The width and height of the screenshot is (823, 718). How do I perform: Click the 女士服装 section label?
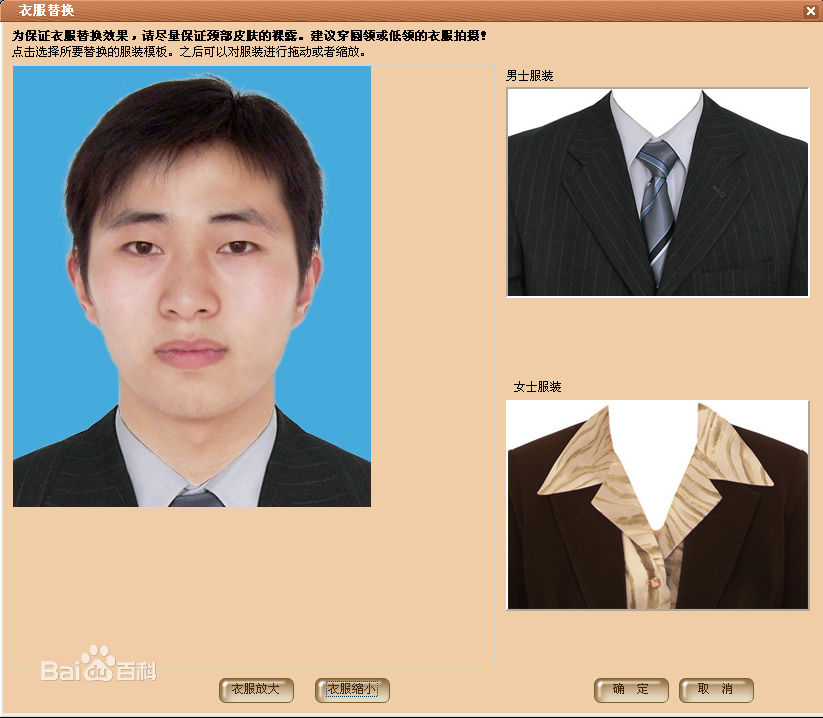tap(537, 387)
